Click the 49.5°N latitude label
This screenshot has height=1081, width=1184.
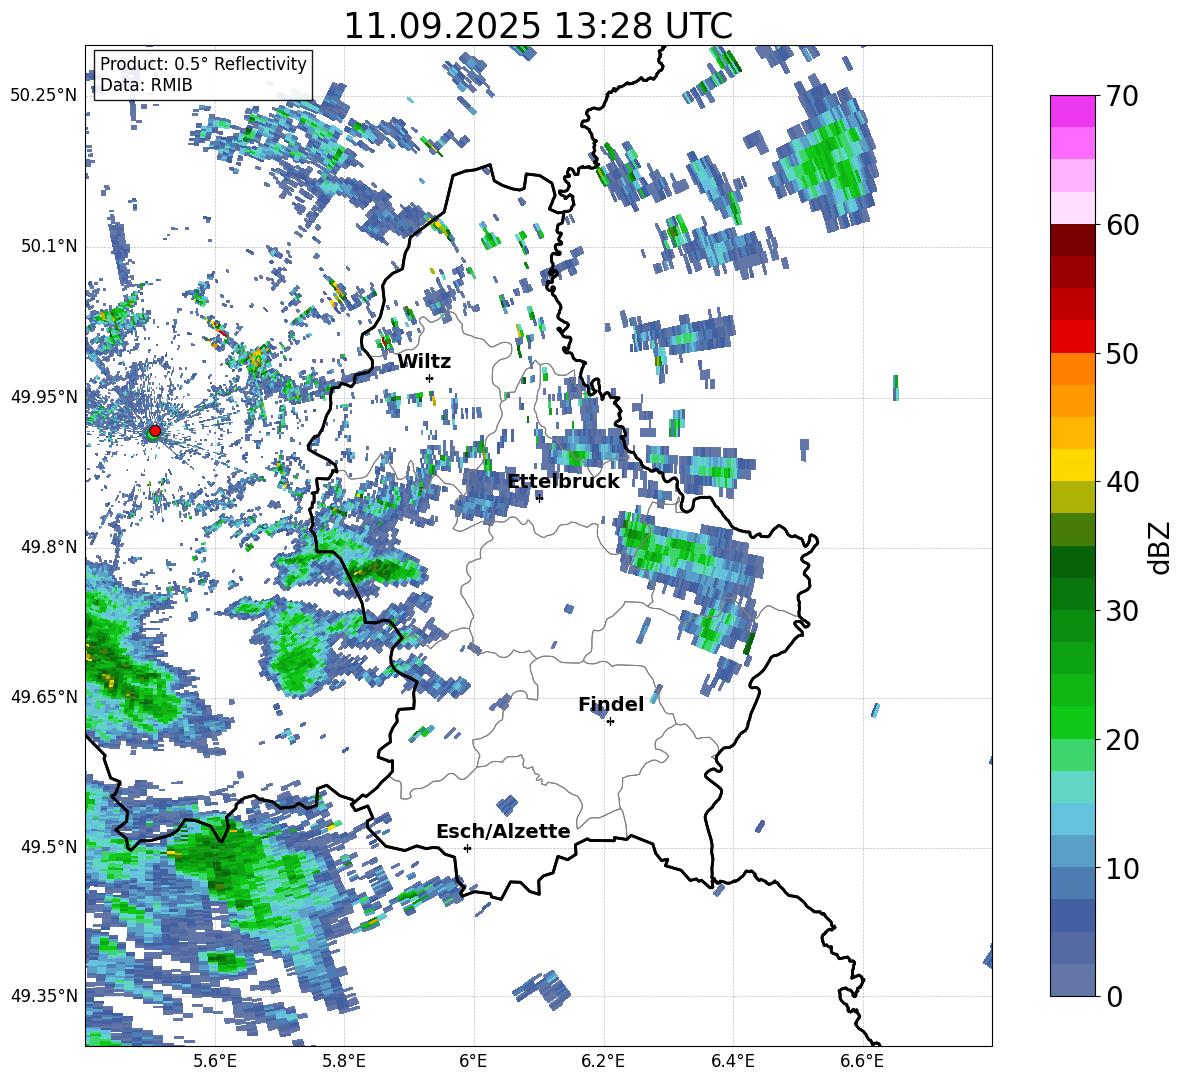point(48,846)
